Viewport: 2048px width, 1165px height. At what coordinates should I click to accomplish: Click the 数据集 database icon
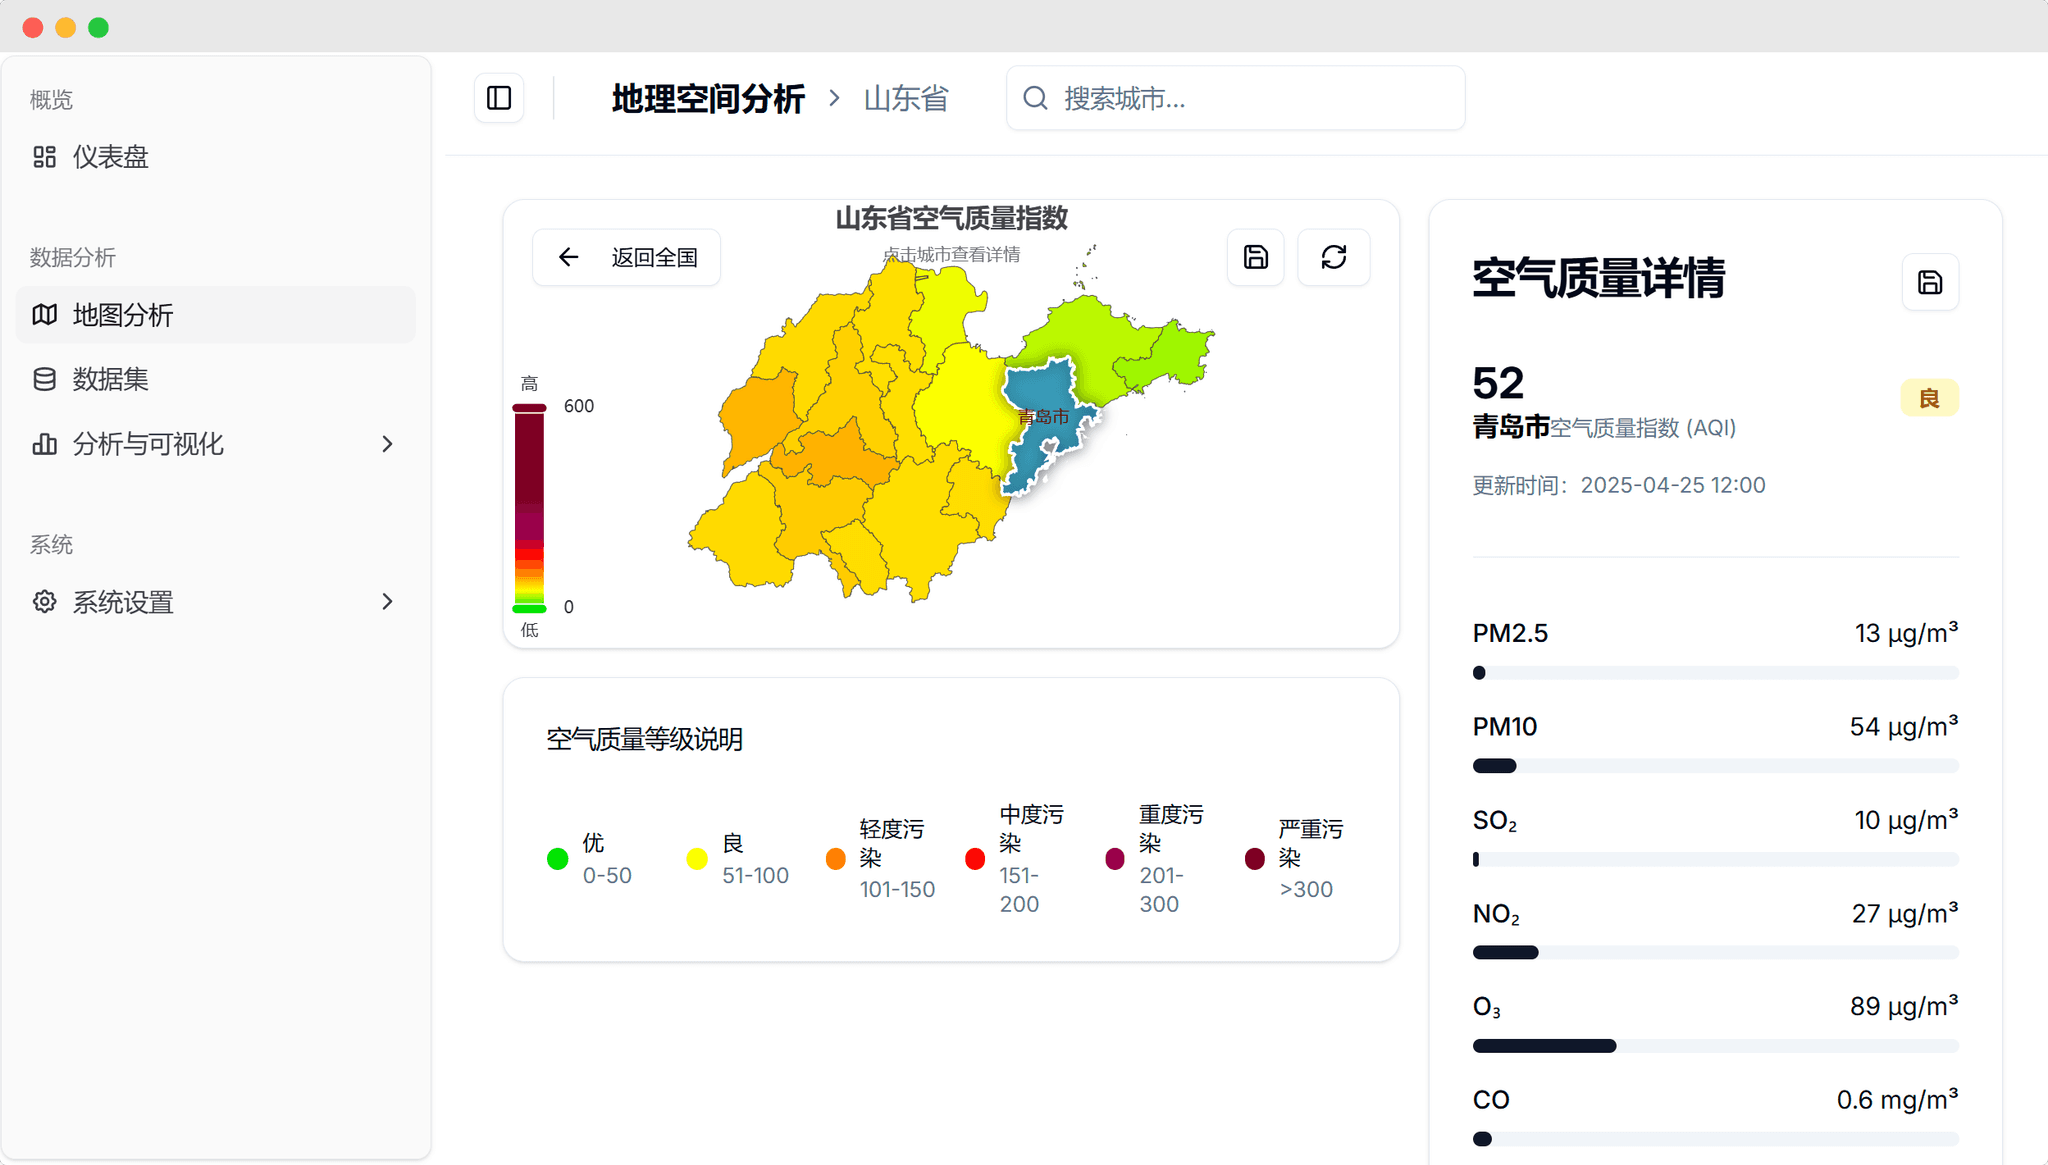[44, 379]
